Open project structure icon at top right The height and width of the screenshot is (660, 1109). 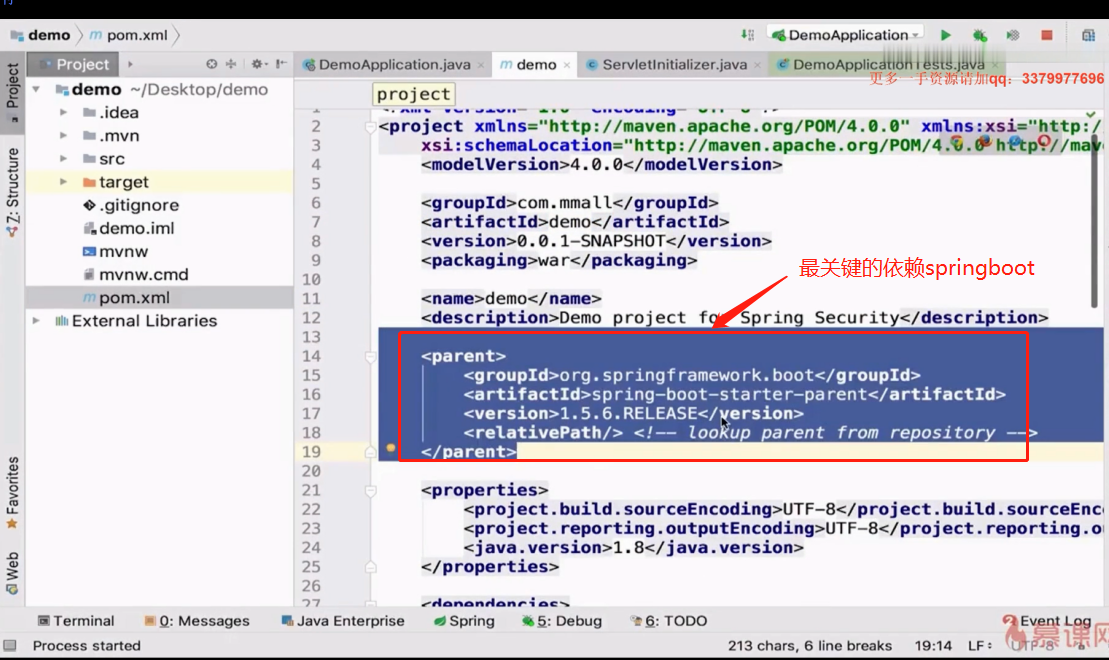pyautogui.click(x=1088, y=35)
